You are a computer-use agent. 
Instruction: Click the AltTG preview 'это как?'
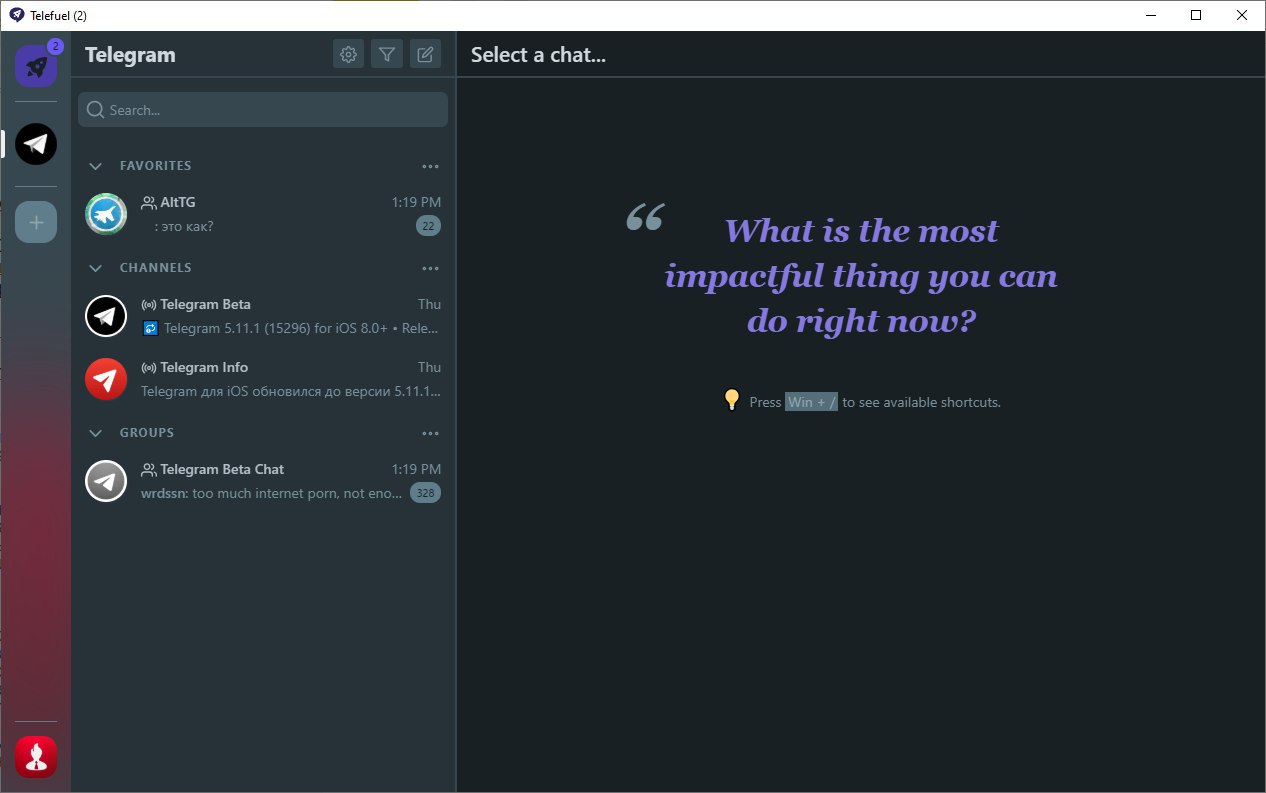tap(183, 227)
